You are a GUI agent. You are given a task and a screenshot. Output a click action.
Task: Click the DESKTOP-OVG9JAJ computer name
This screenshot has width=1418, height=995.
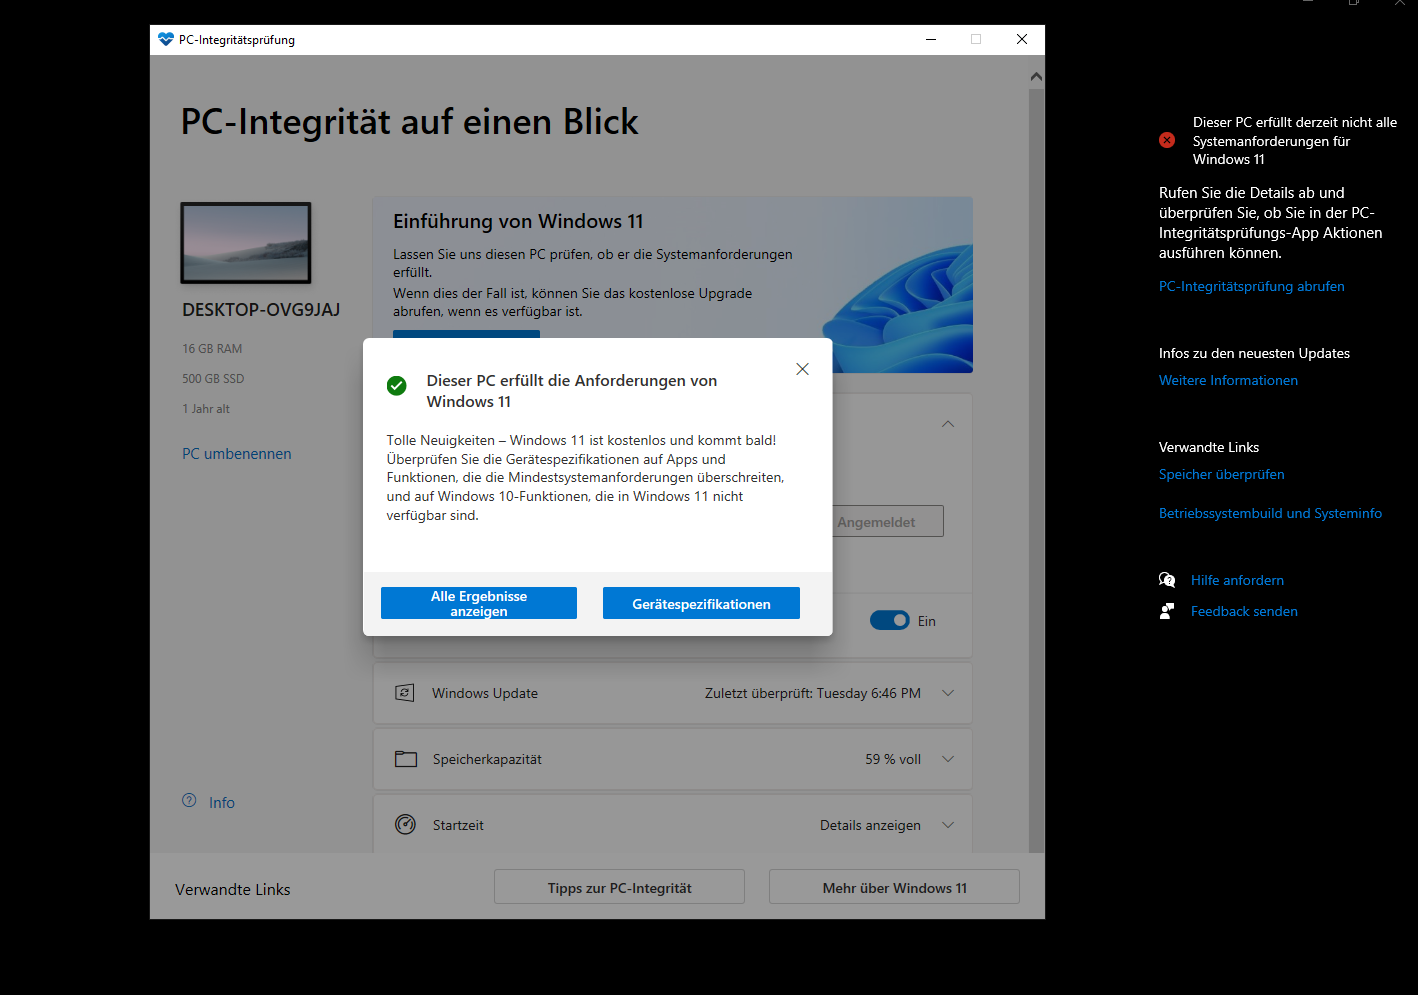coord(261,310)
